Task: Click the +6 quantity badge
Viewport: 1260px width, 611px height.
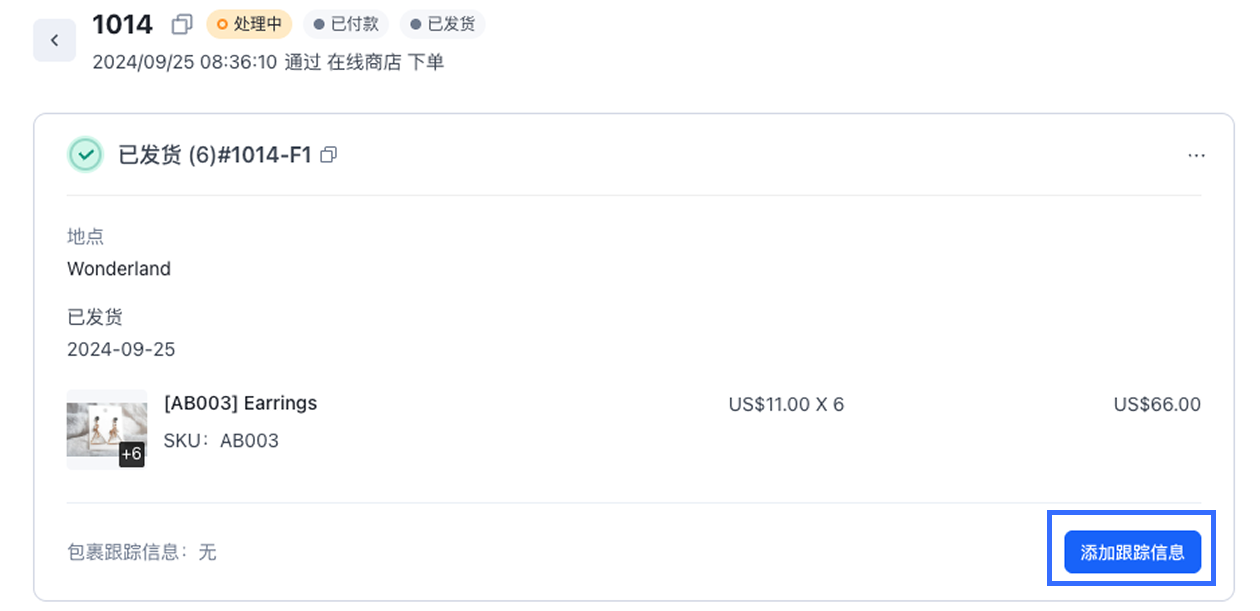Action: [132, 454]
